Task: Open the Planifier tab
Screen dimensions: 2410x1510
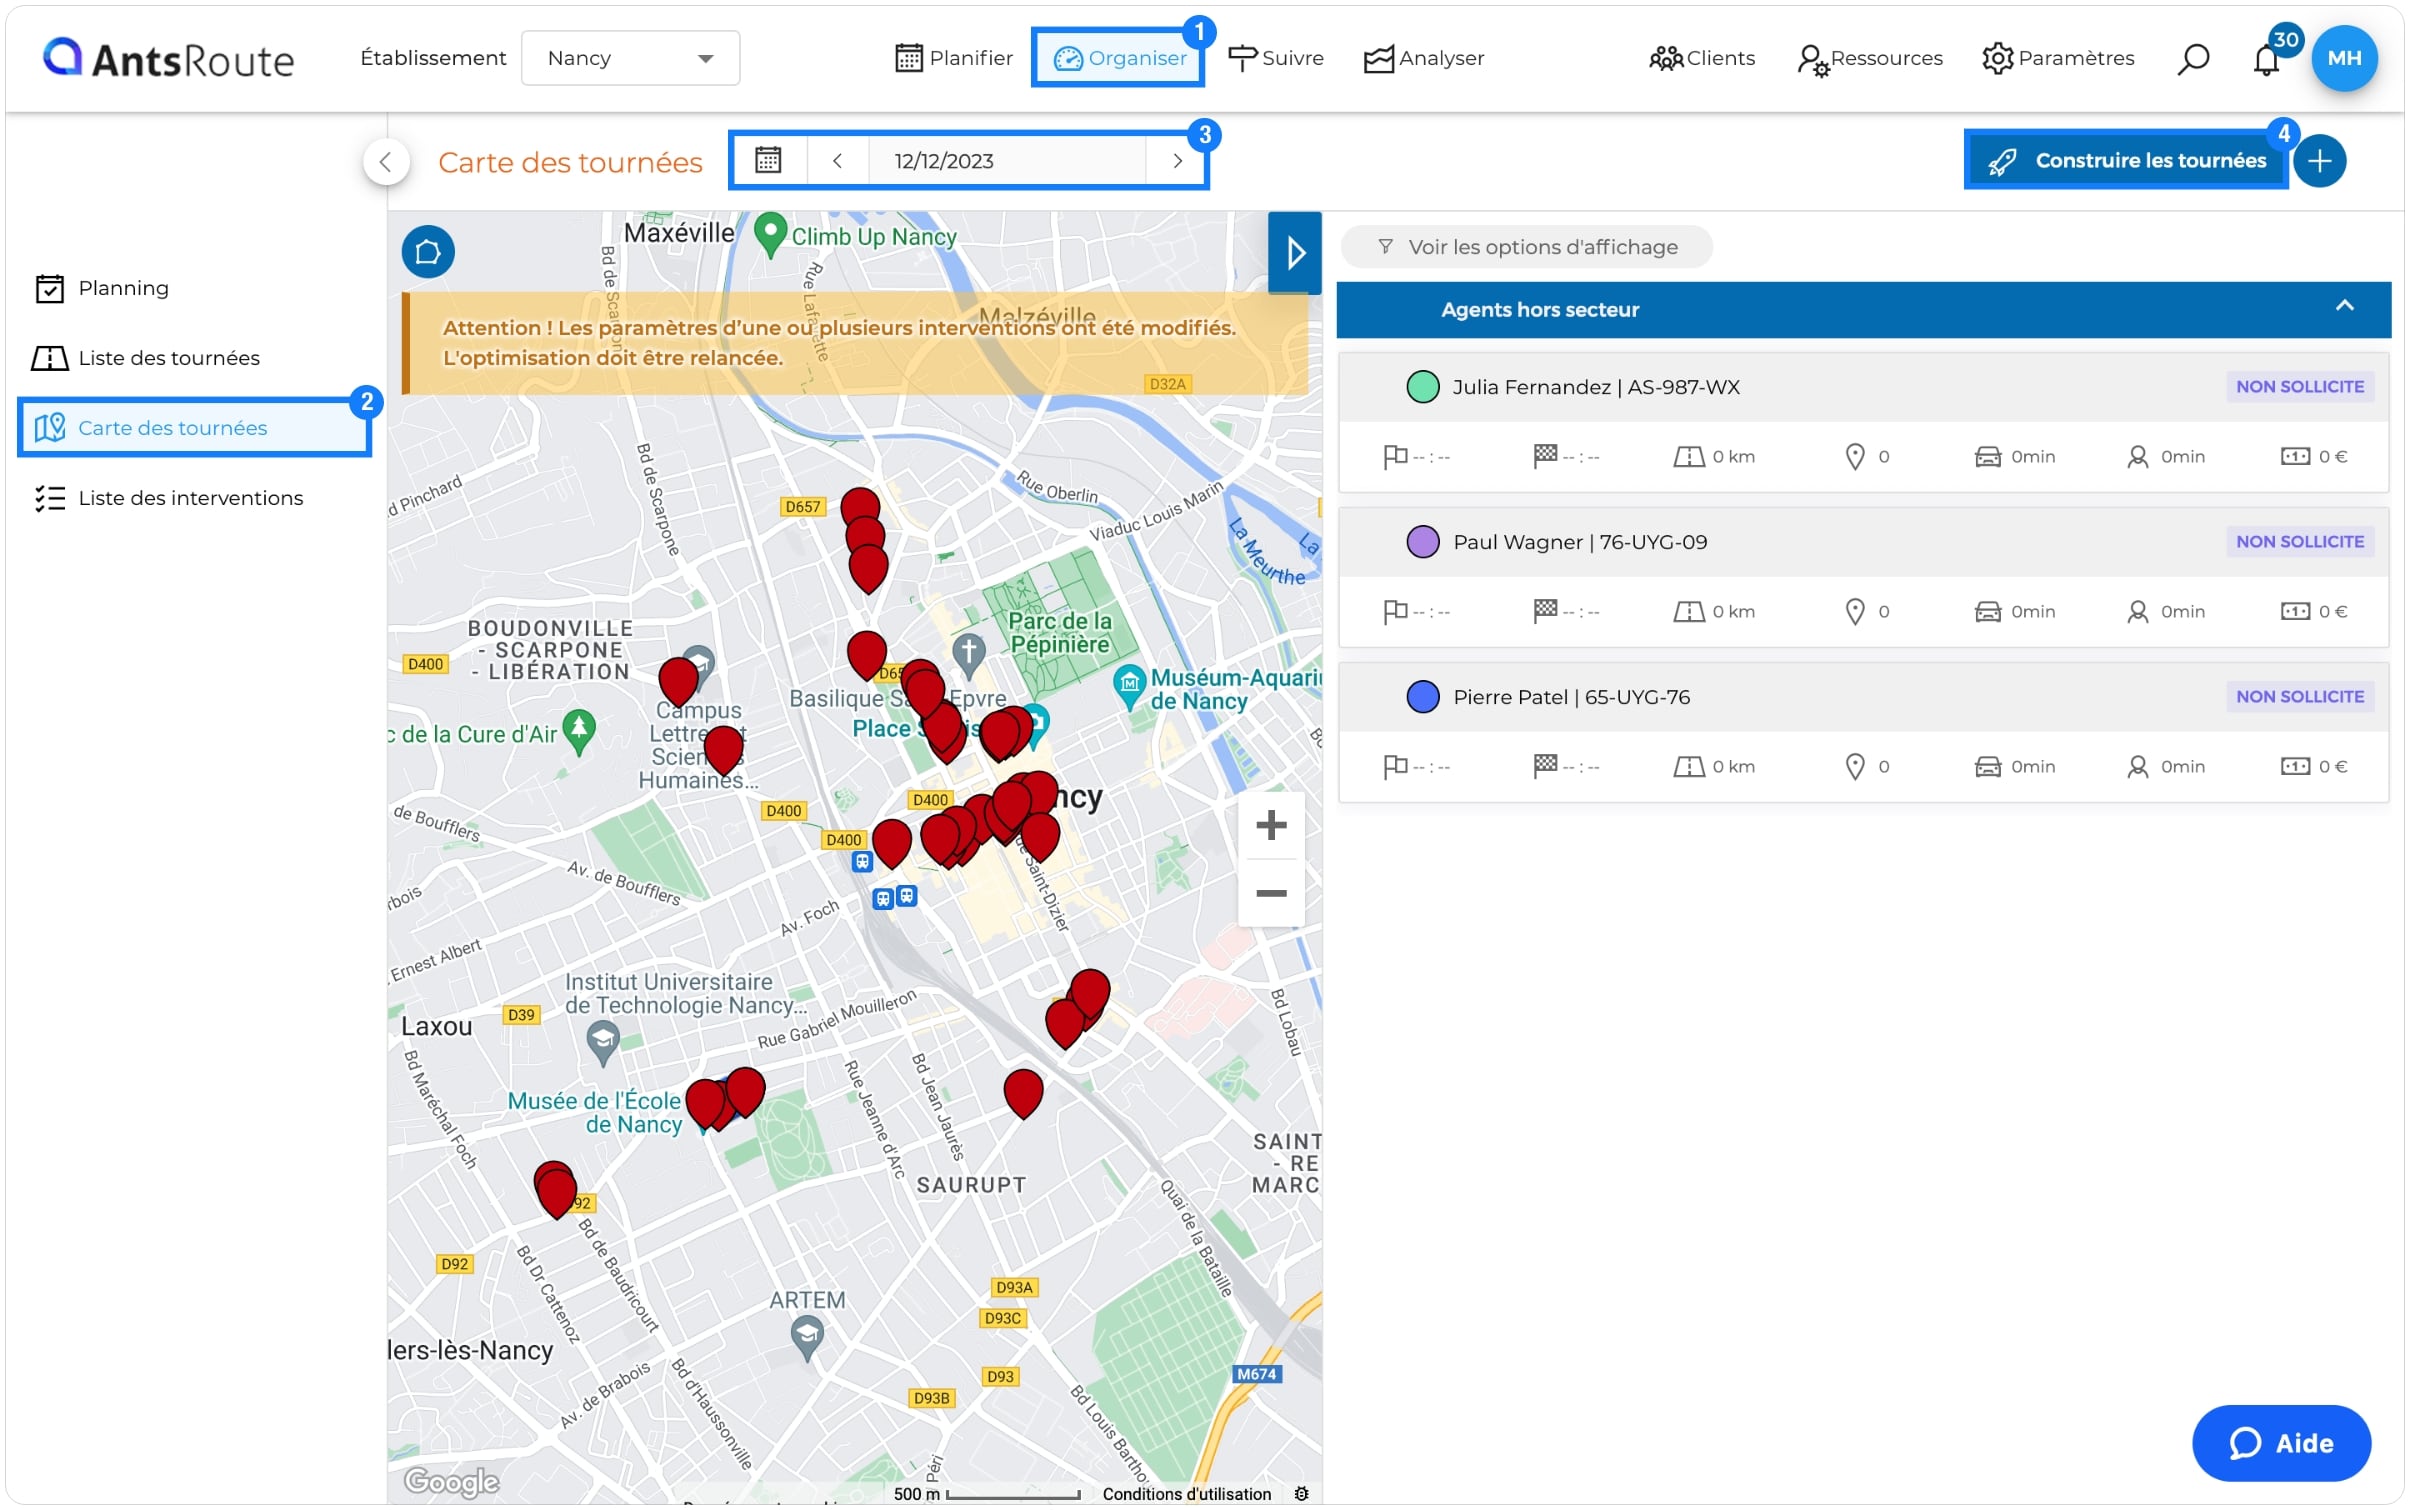Action: 954,58
